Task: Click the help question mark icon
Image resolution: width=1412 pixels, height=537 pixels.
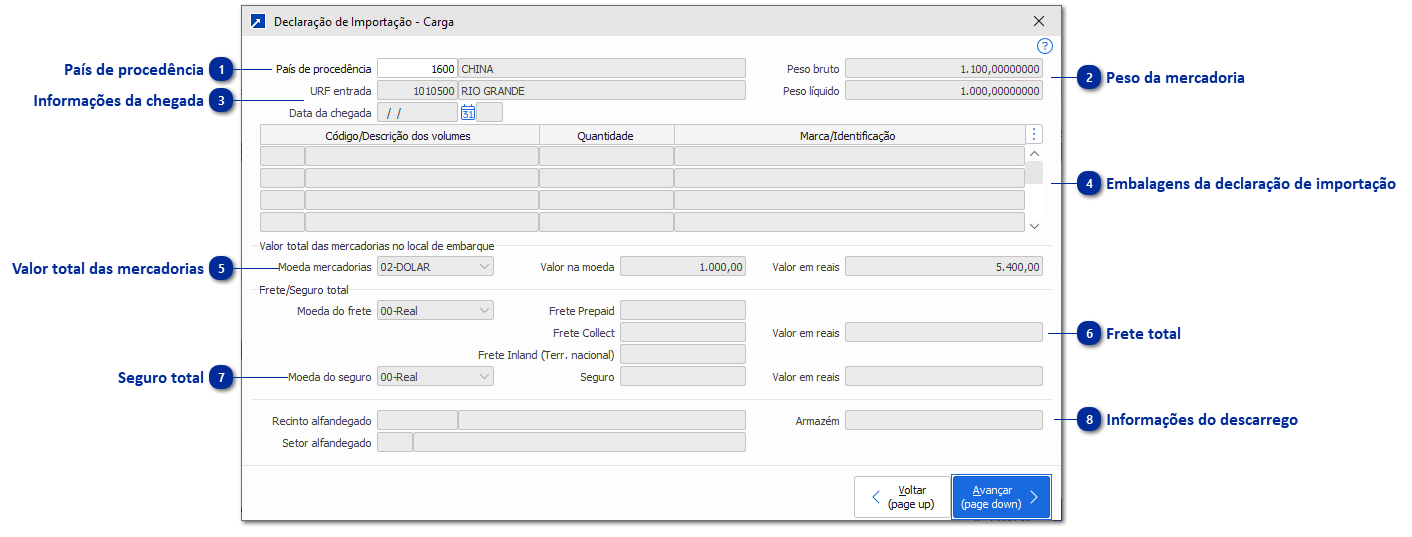Action: pyautogui.click(x=1044, y=46)
